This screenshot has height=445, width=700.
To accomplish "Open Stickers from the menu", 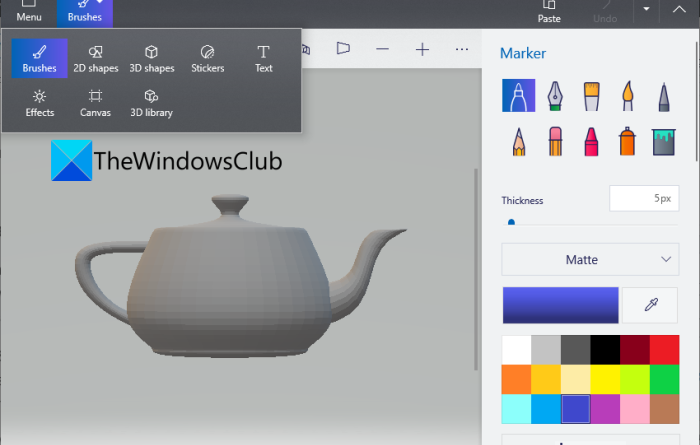I will pos(208,58).
